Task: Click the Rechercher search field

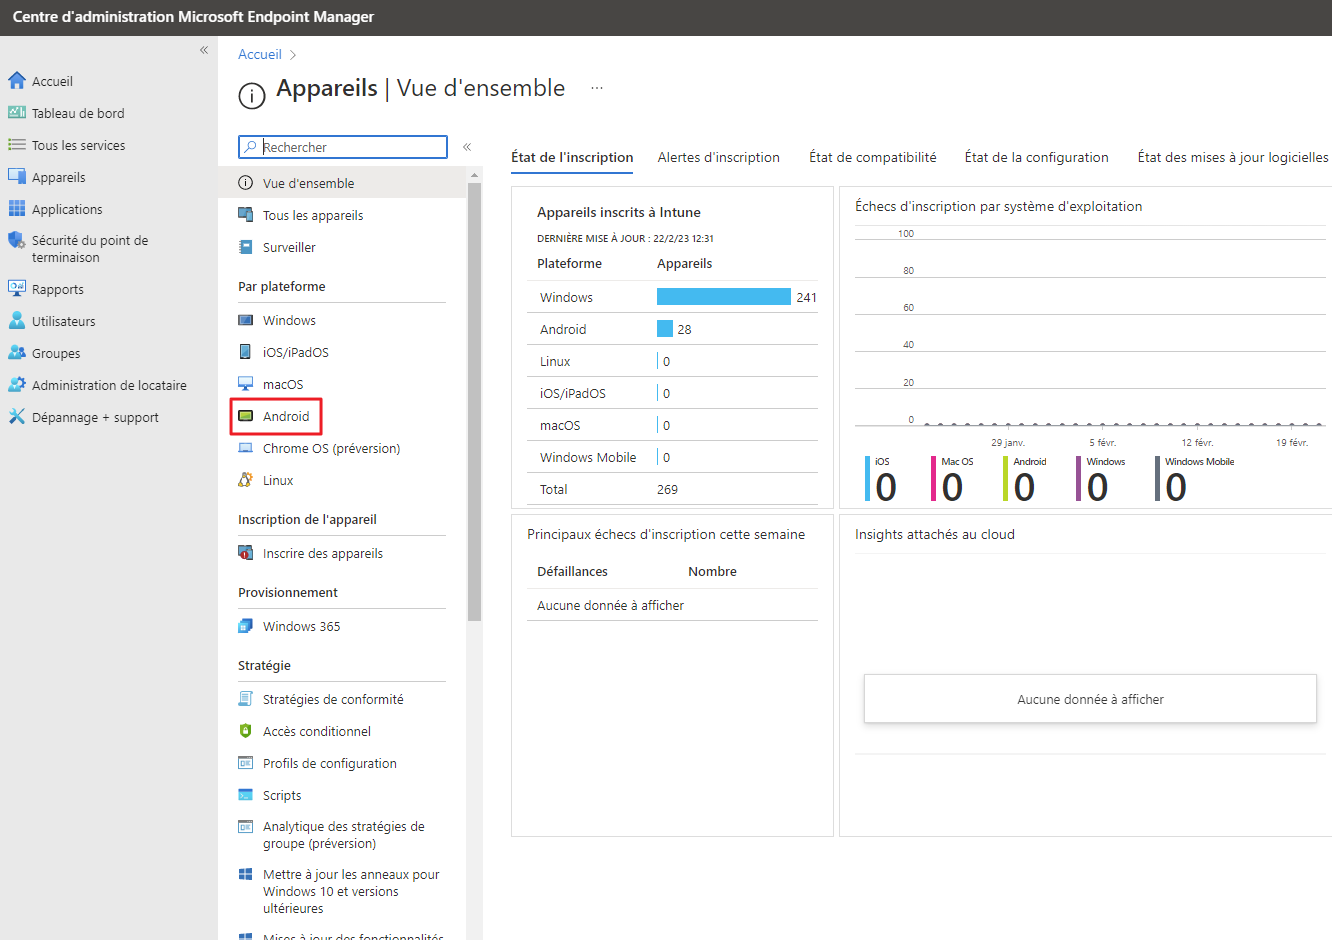Action: (x=343, y=147)
